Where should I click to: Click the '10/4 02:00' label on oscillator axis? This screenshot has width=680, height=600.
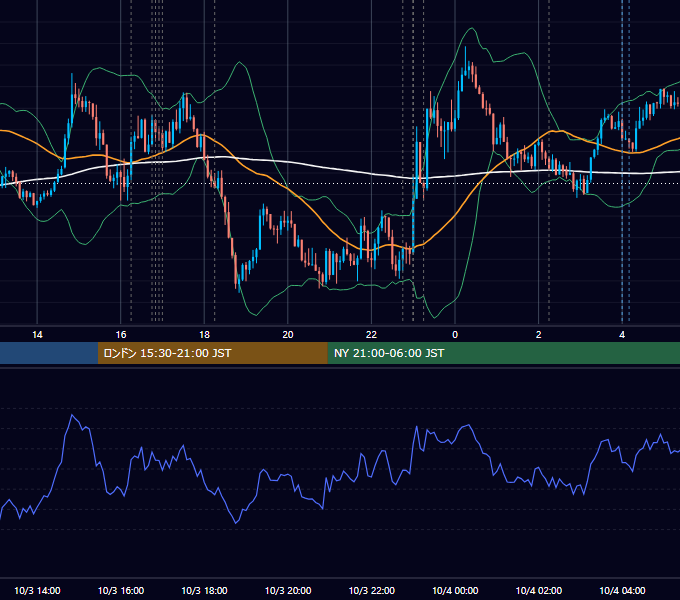coord(539,590)
